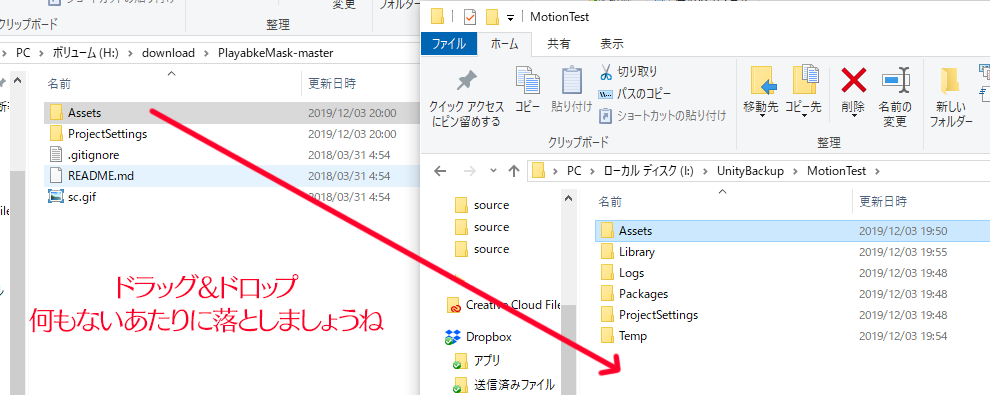Expand the chevron after UnityBackup breadcrumb
Image resolution: width=990 pixels, height=395 pixels.
(x=795, y=170)
